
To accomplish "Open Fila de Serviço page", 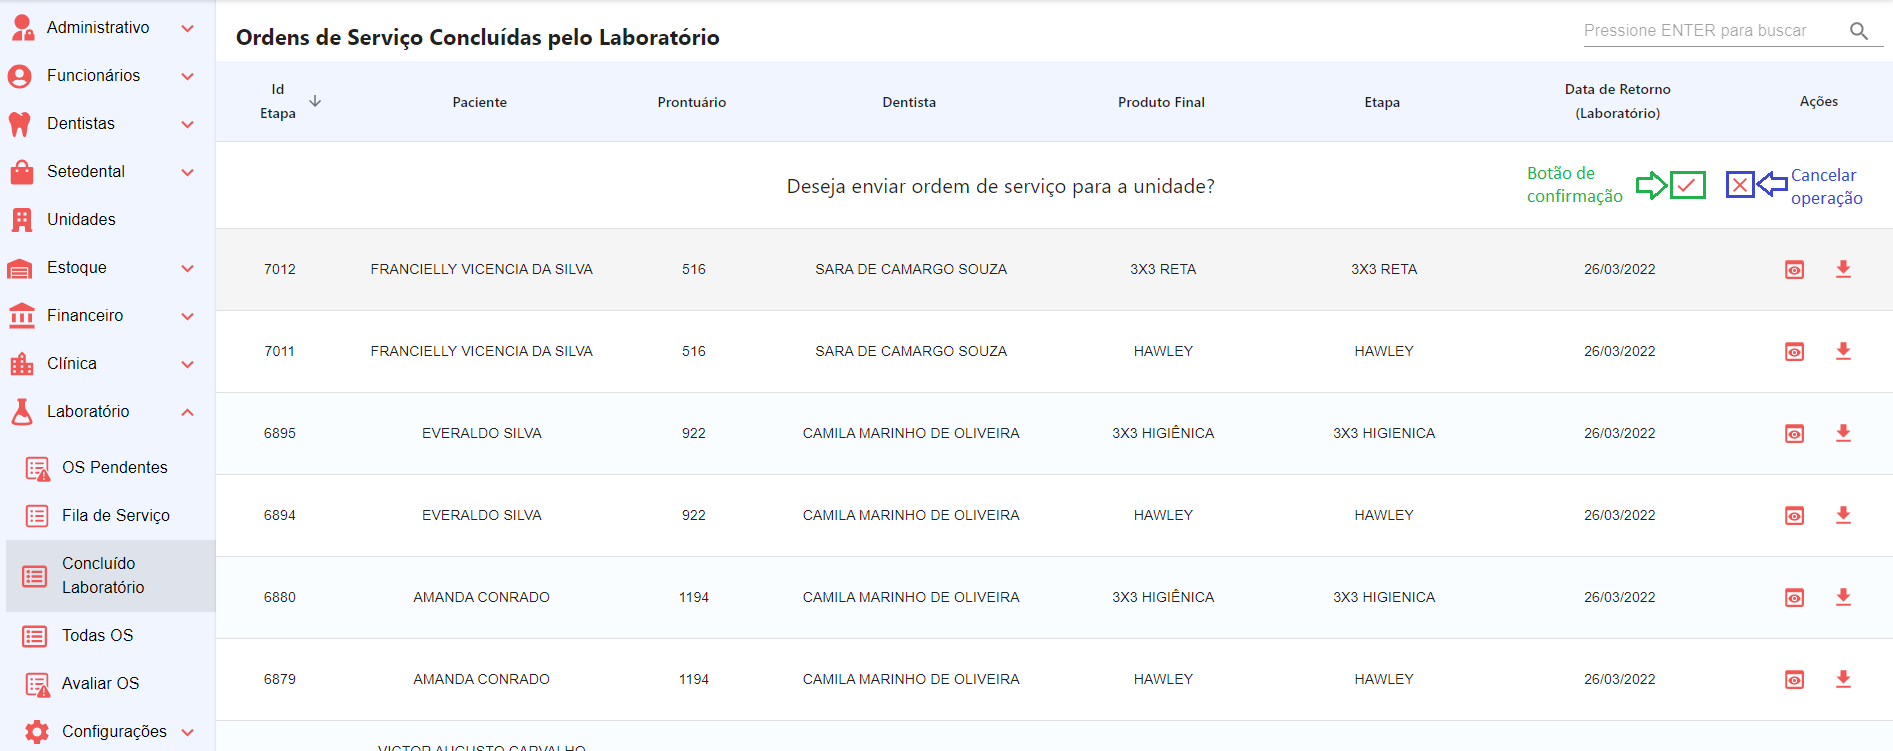I will (x=115, y=516).
